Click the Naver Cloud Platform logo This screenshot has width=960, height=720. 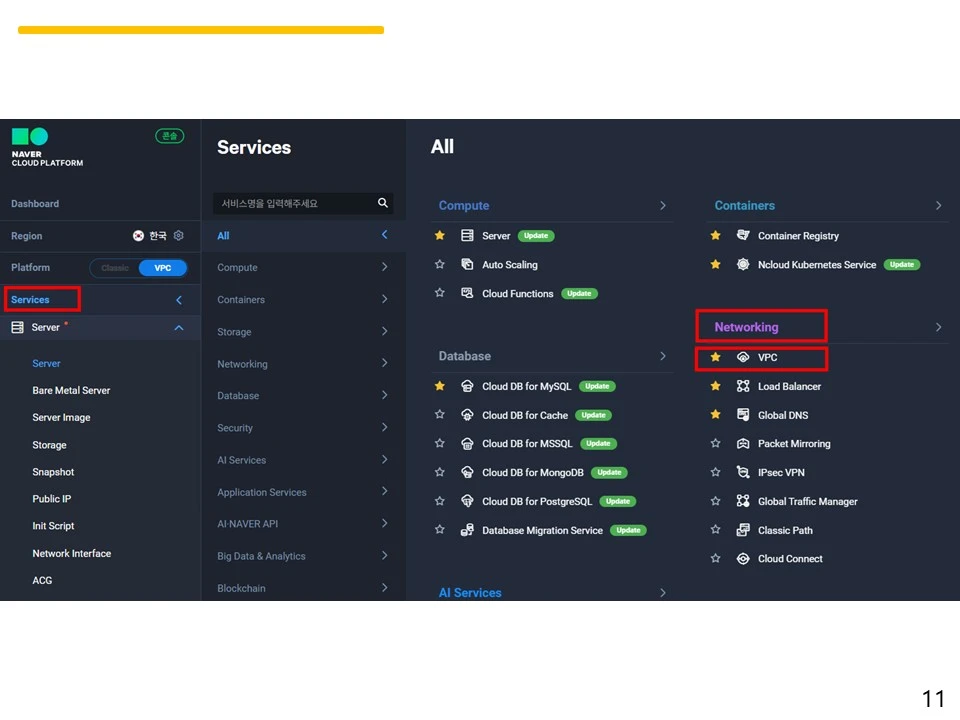coord(47,148)
